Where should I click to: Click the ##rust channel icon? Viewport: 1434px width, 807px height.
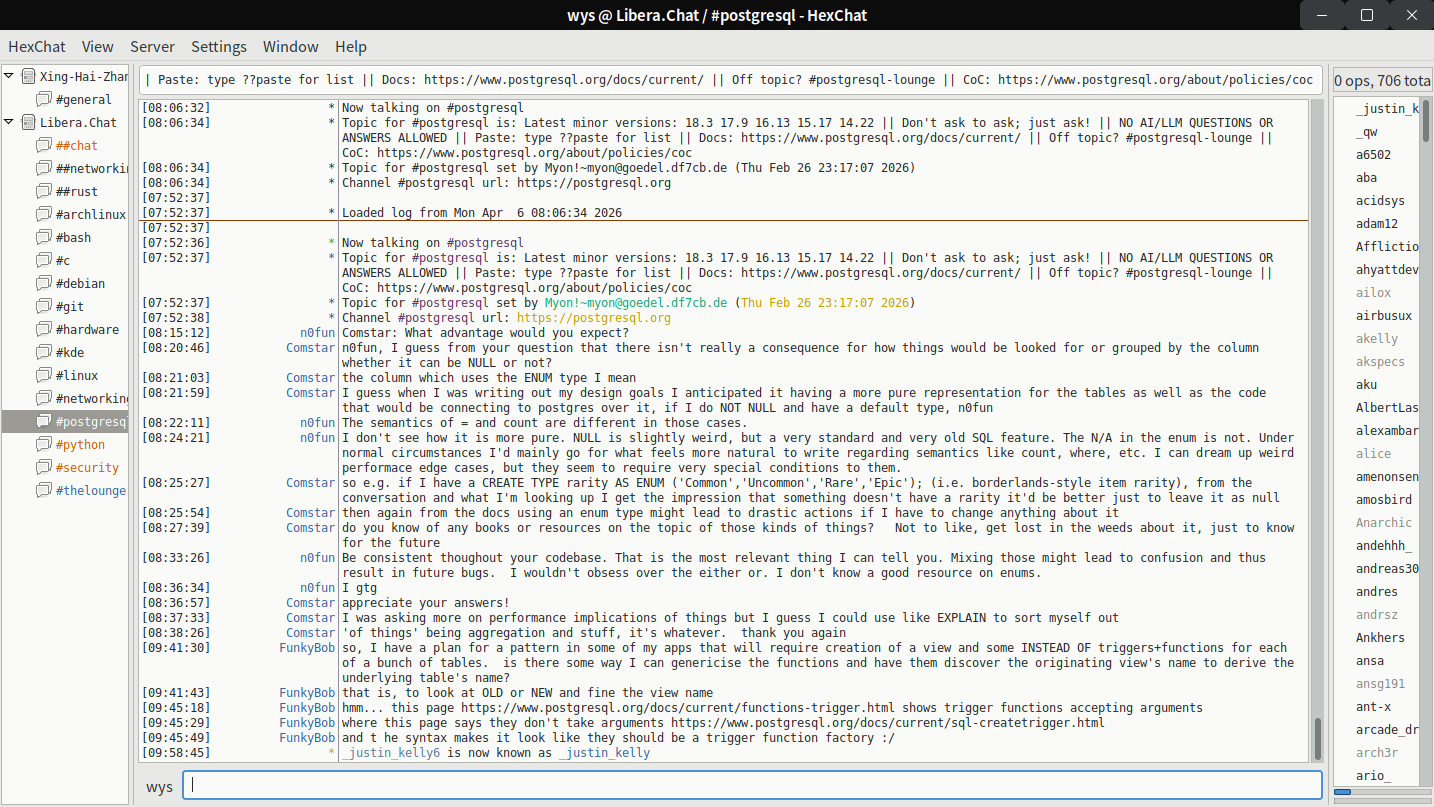coord(43,191)
